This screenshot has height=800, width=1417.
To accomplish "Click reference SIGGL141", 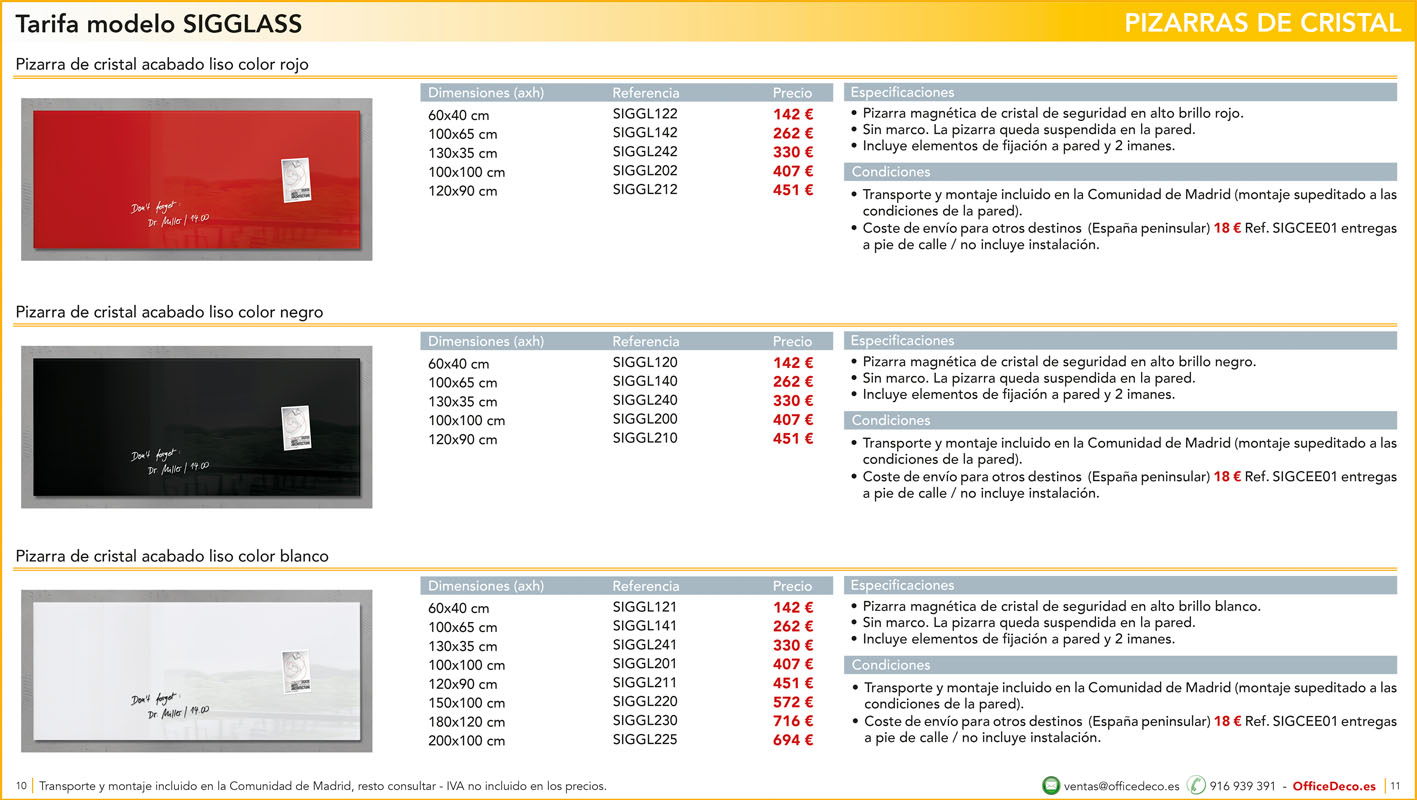I will click(x=645, y=626).
